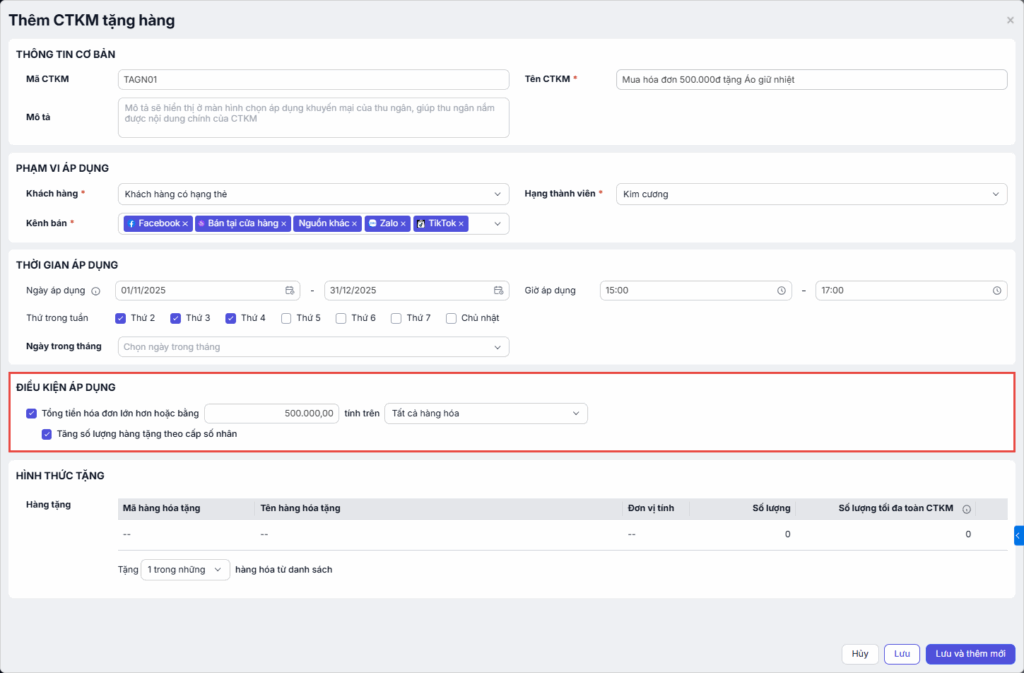This screenshot has width=1024, height=673.
Task: Click calendar icon in start date field
Action: (x=290, y=291)
